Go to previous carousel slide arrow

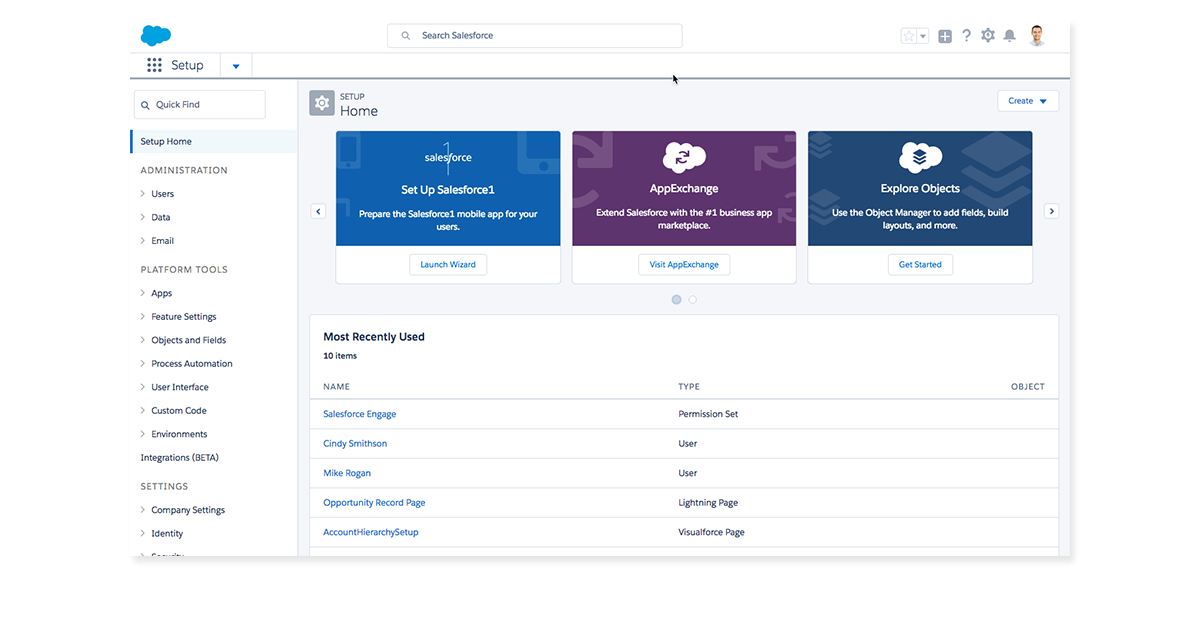pyautogui.click(x=318, y=211)
